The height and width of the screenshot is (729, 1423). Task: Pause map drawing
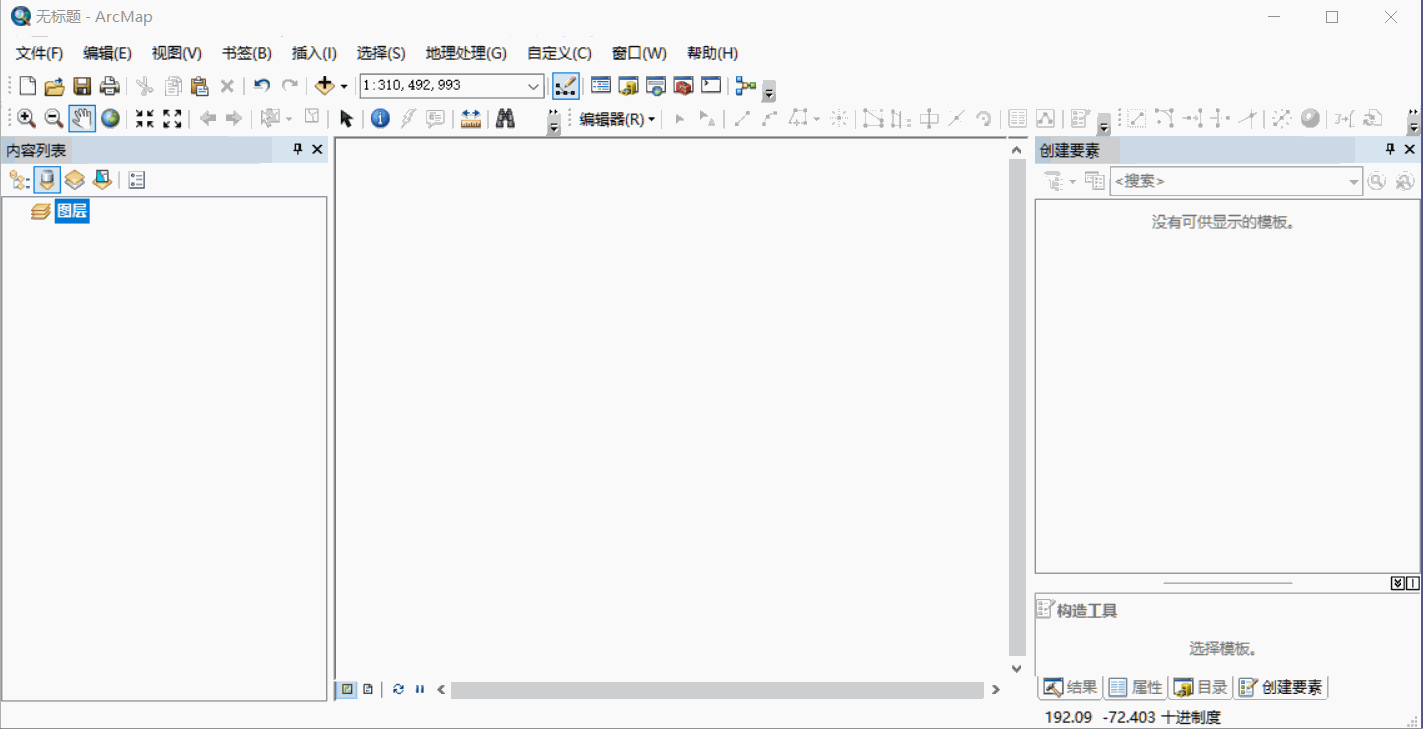tap(420, 689)
